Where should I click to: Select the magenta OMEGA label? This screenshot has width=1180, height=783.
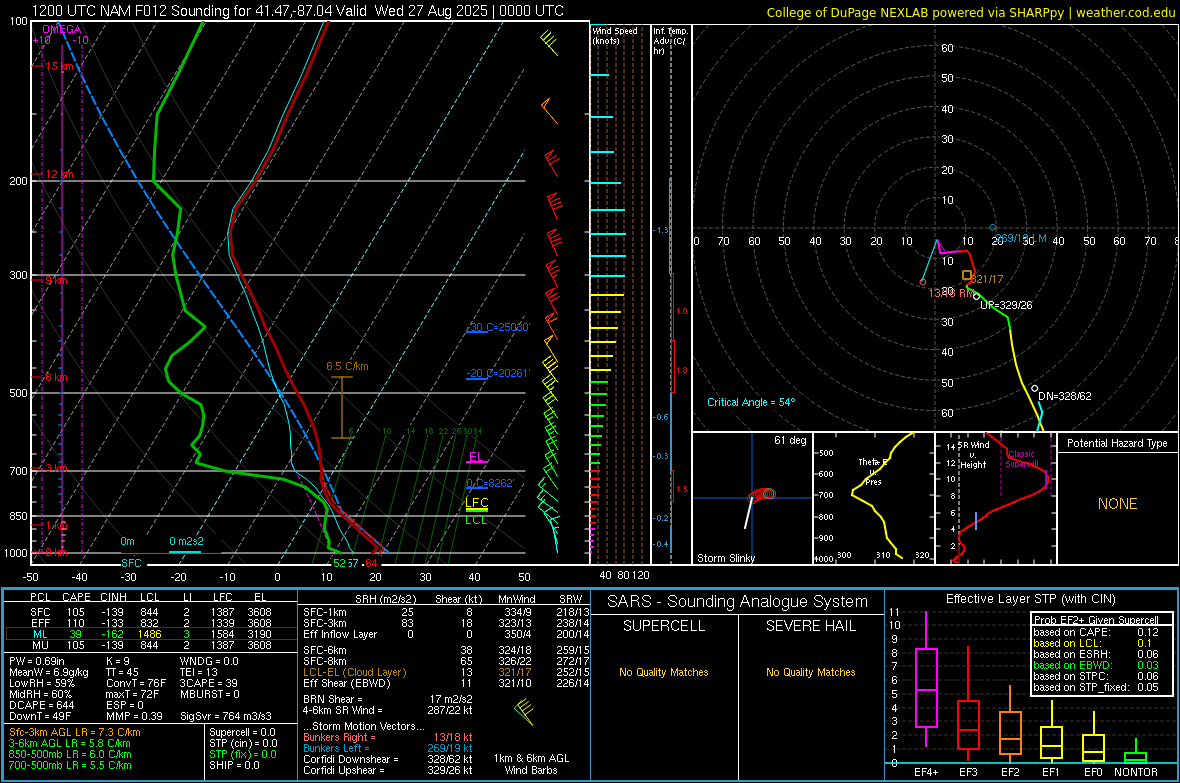point(62,29)
